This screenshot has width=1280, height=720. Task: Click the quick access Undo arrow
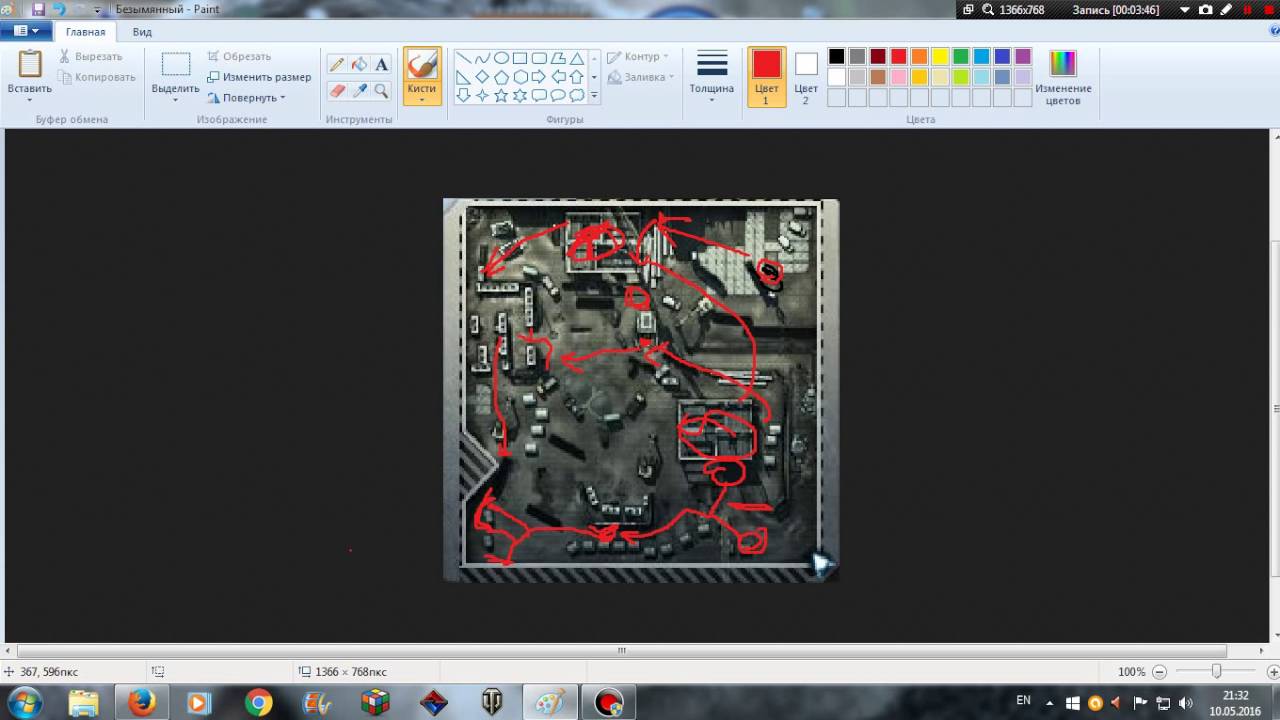point(59,9)
